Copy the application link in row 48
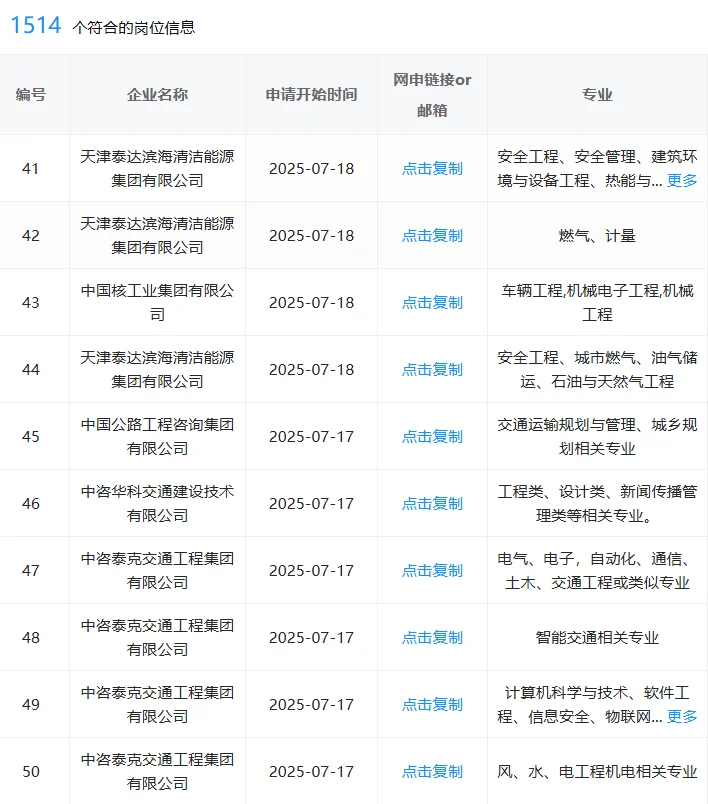The width and height of the screenshot is (708, 804). [432, 638]
